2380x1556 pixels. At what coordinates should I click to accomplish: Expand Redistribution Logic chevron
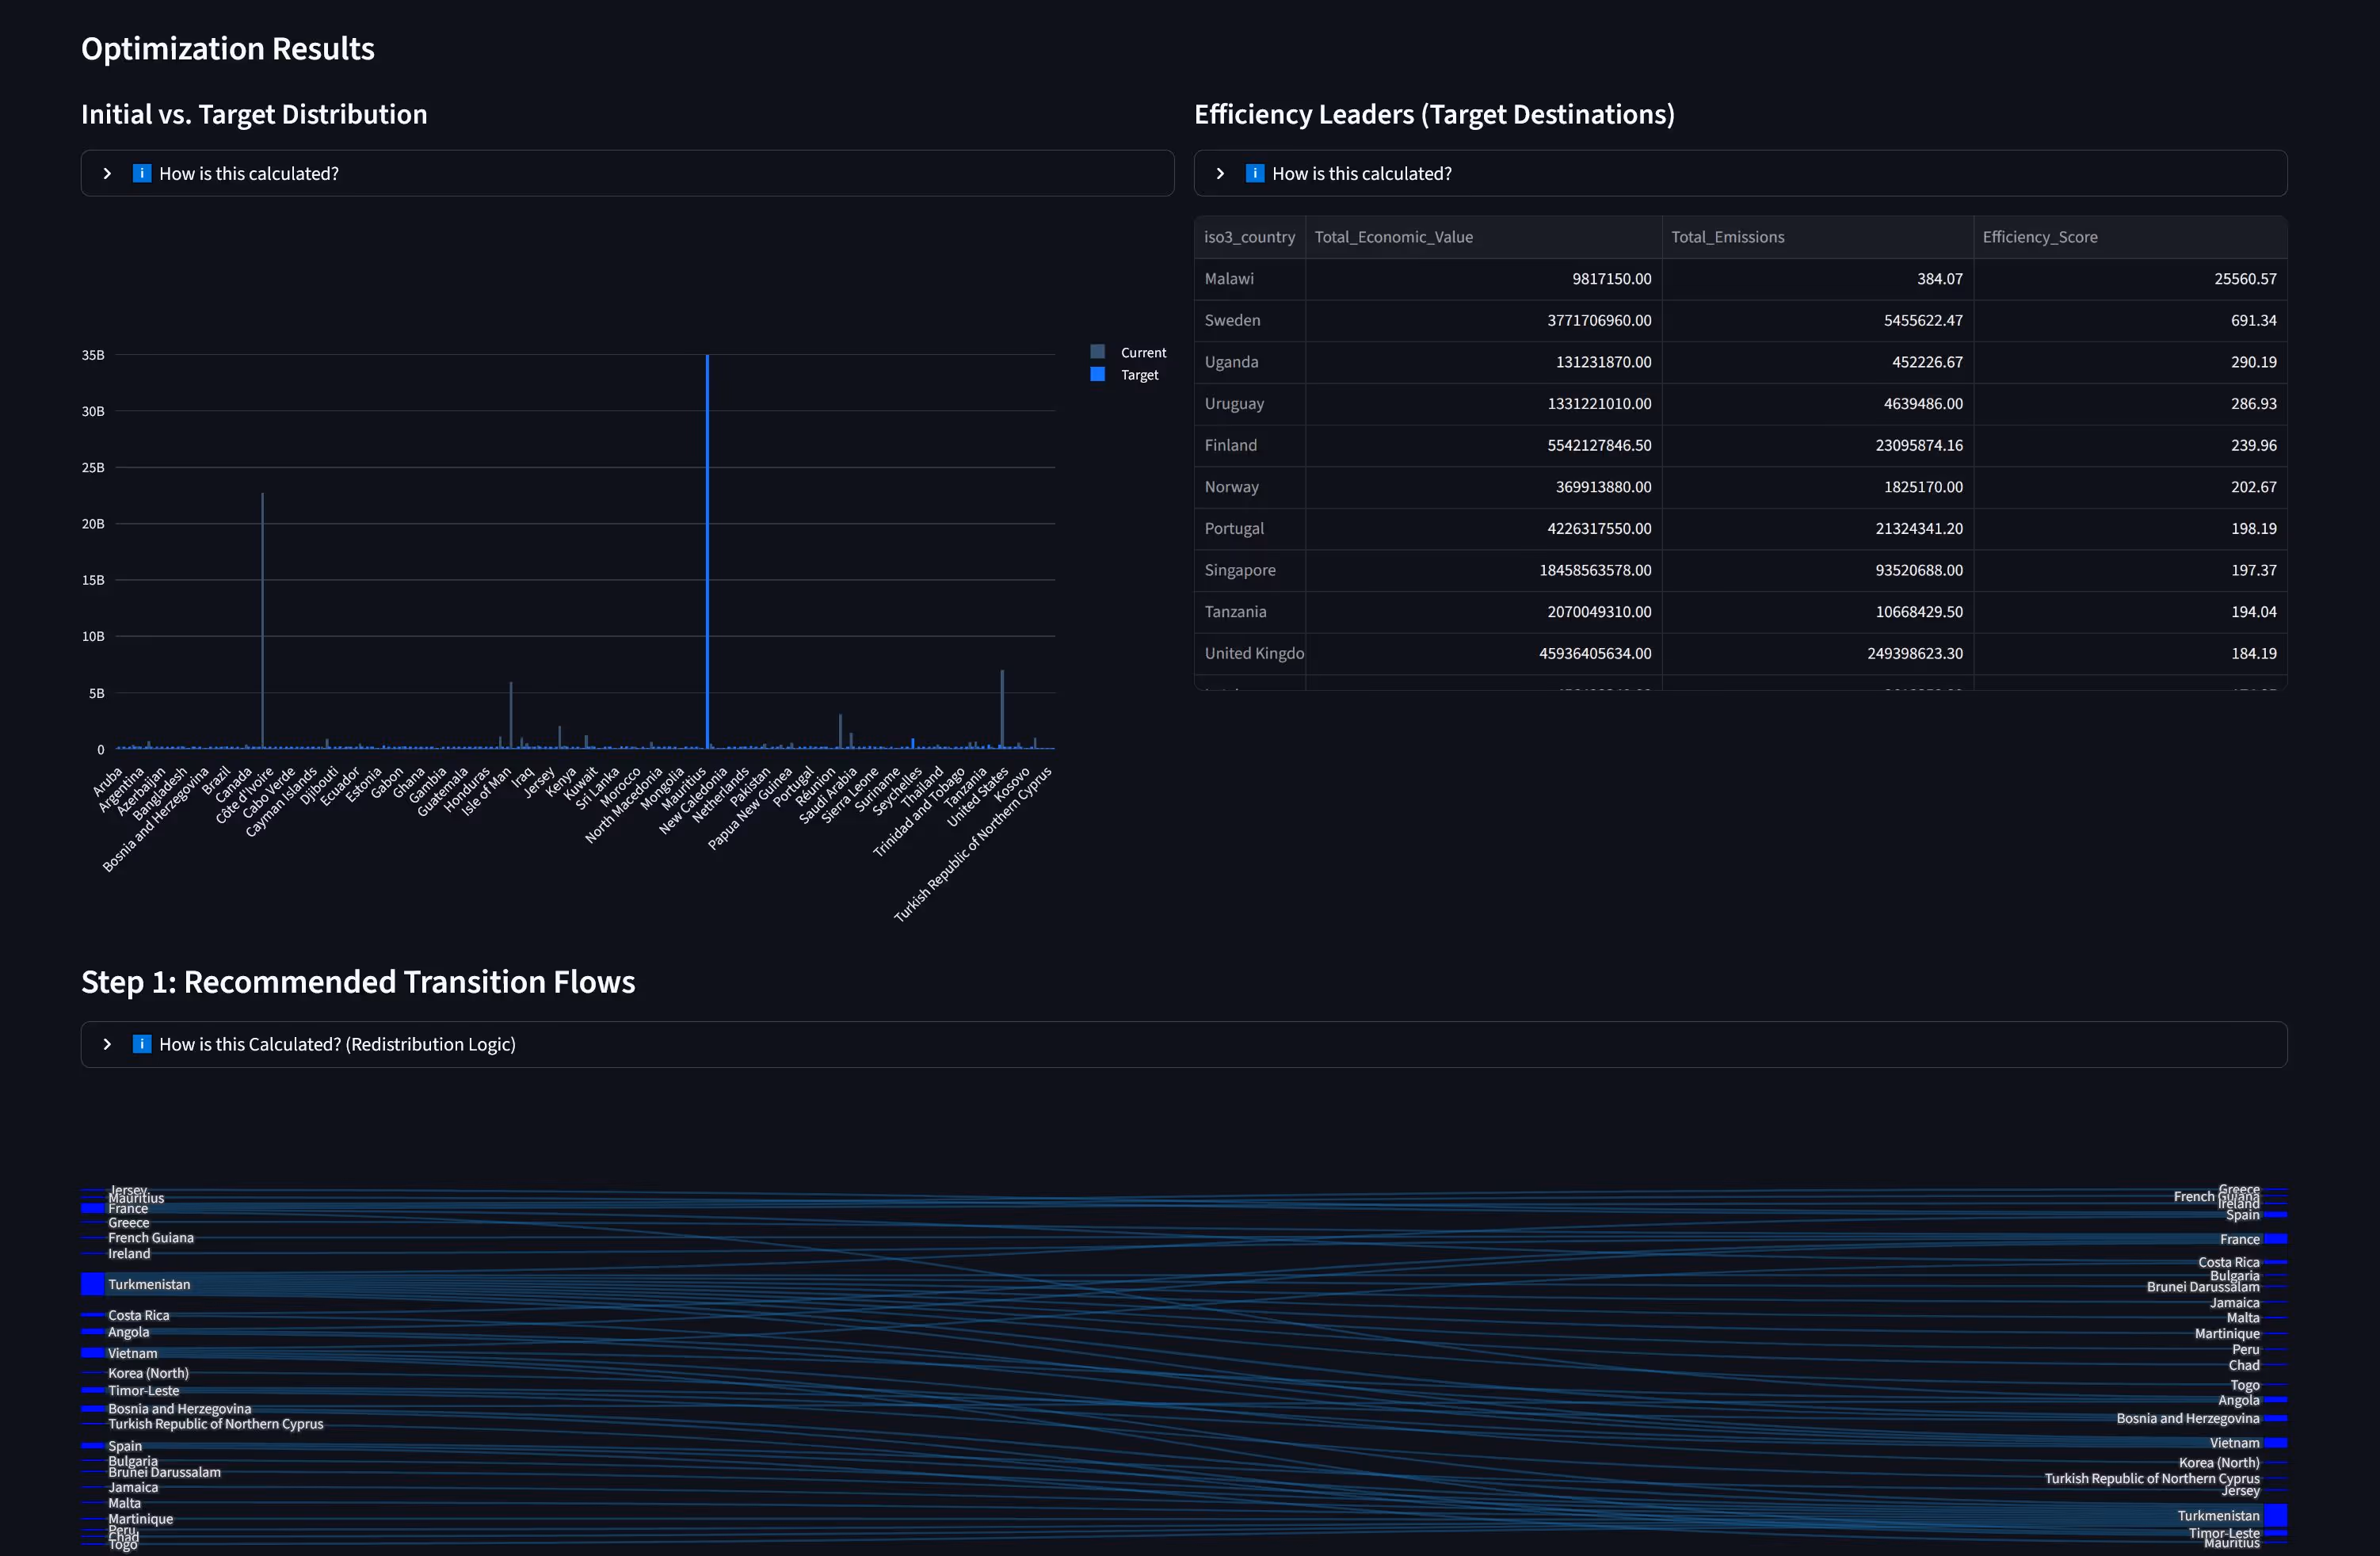(107, 1044)
